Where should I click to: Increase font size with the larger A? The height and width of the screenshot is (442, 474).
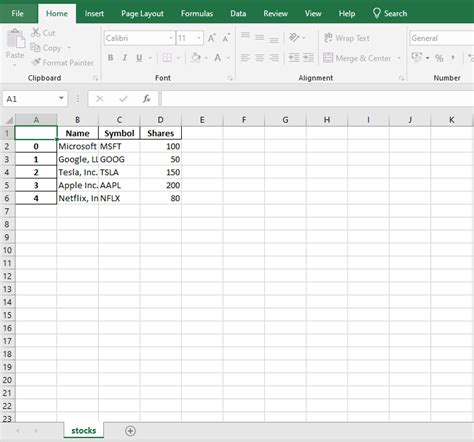click(211, 38)
